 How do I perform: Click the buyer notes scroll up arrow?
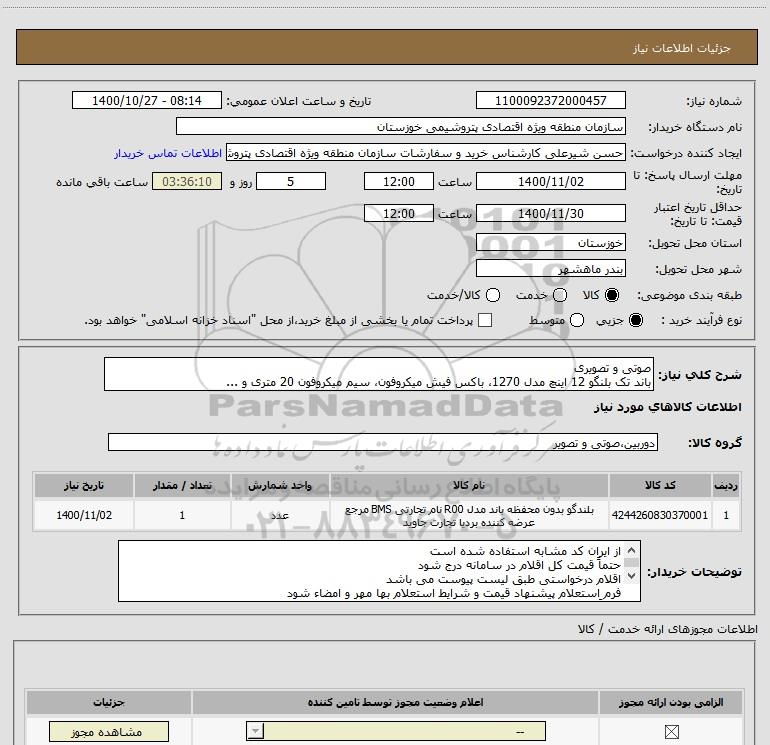[x=632, y=550]
